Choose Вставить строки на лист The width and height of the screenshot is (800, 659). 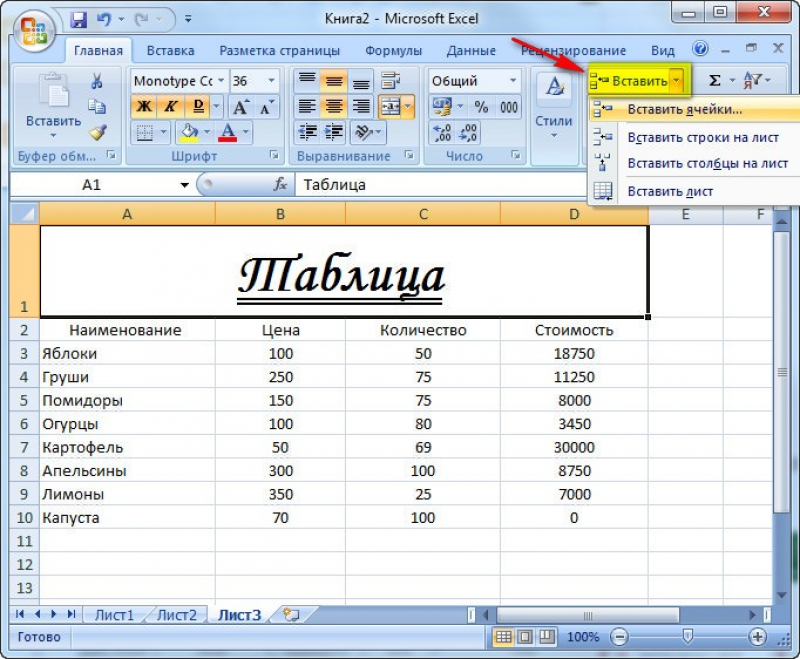pyautogui.click(x=694, y=138)
